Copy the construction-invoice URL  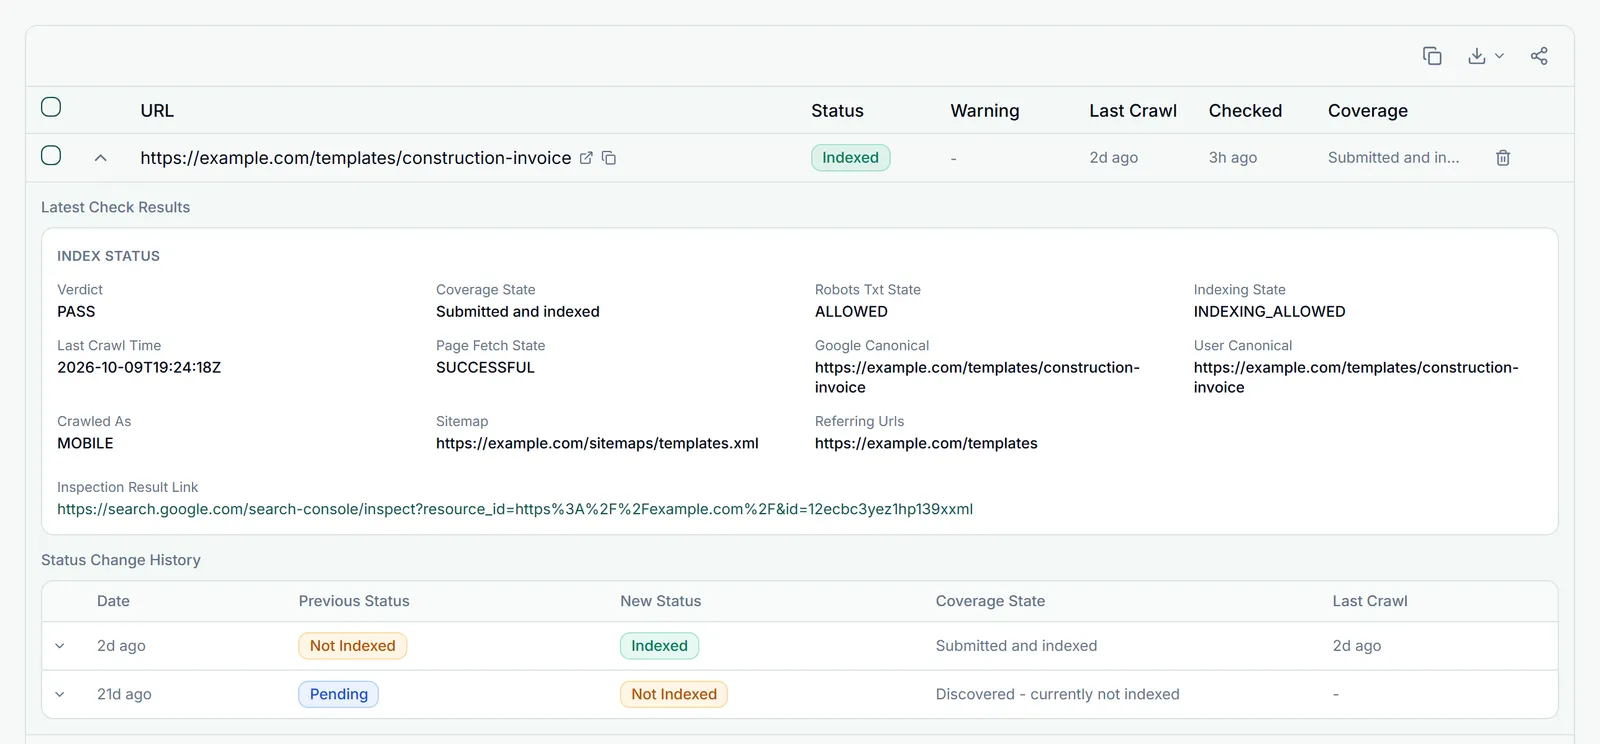coord(609,158)
